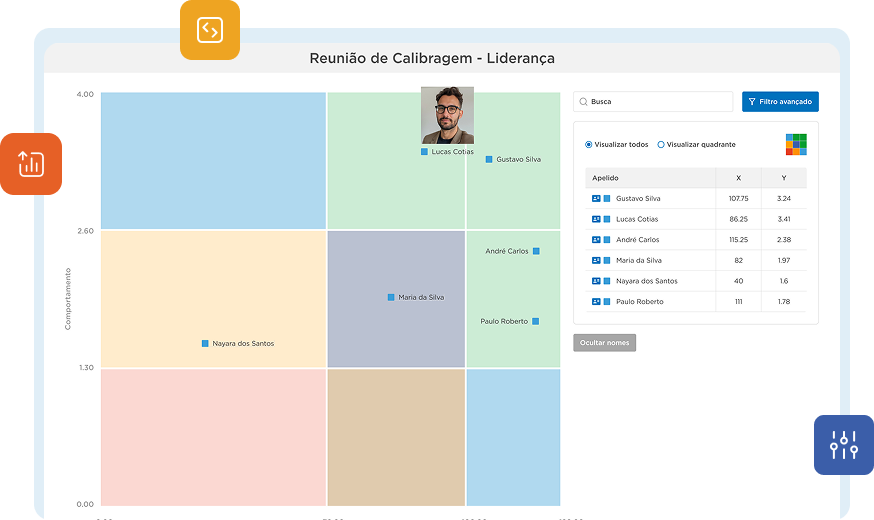Viewport: 874px width, 520px height.
Task: Click Nayara dos Santos name in table
Action: pyautogui.click(x=646, y=281)
